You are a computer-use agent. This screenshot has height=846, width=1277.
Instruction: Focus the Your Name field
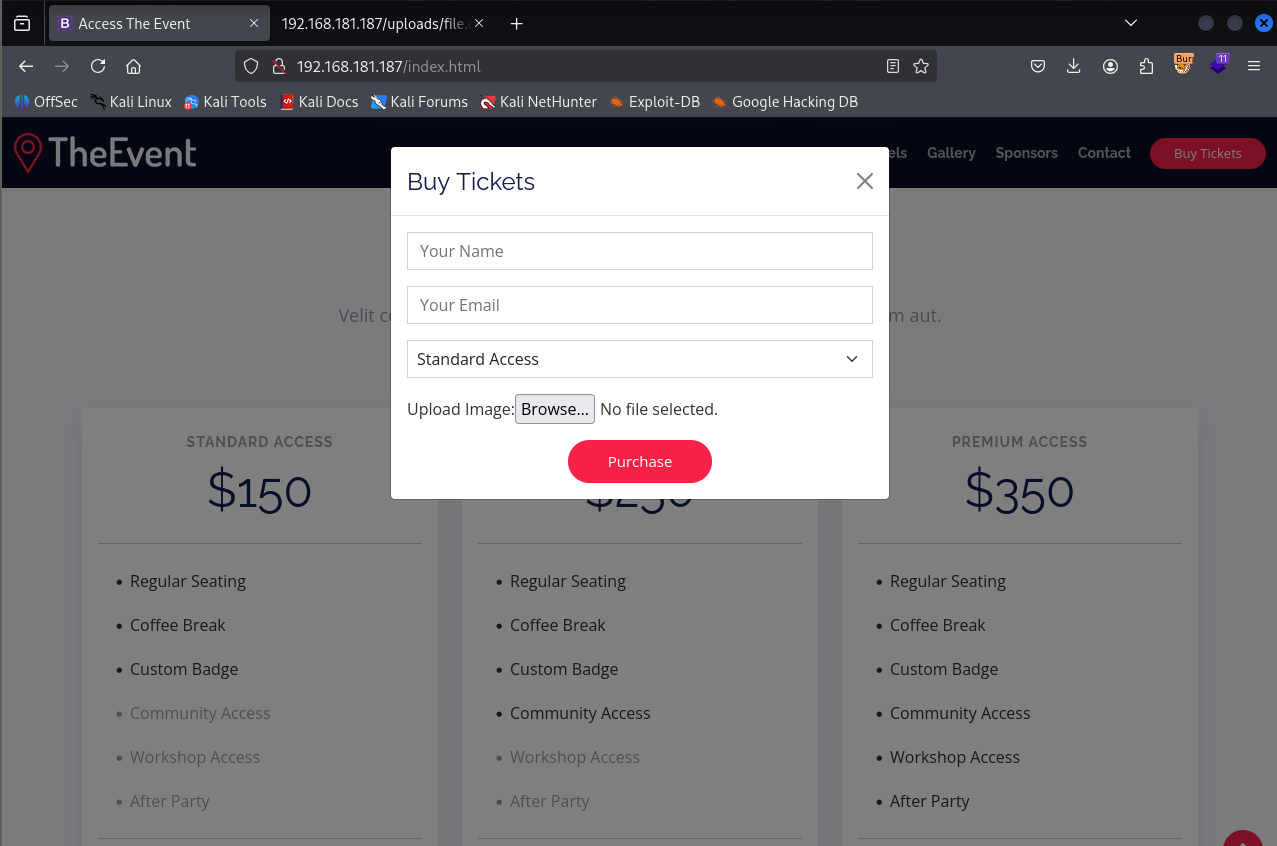point(639,251)
